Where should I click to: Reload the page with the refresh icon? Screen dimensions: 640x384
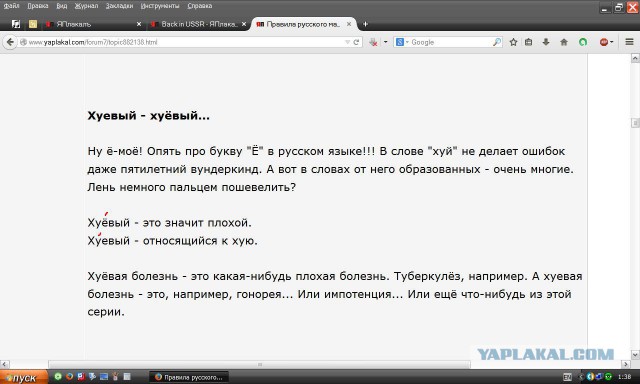coord(356,42)
